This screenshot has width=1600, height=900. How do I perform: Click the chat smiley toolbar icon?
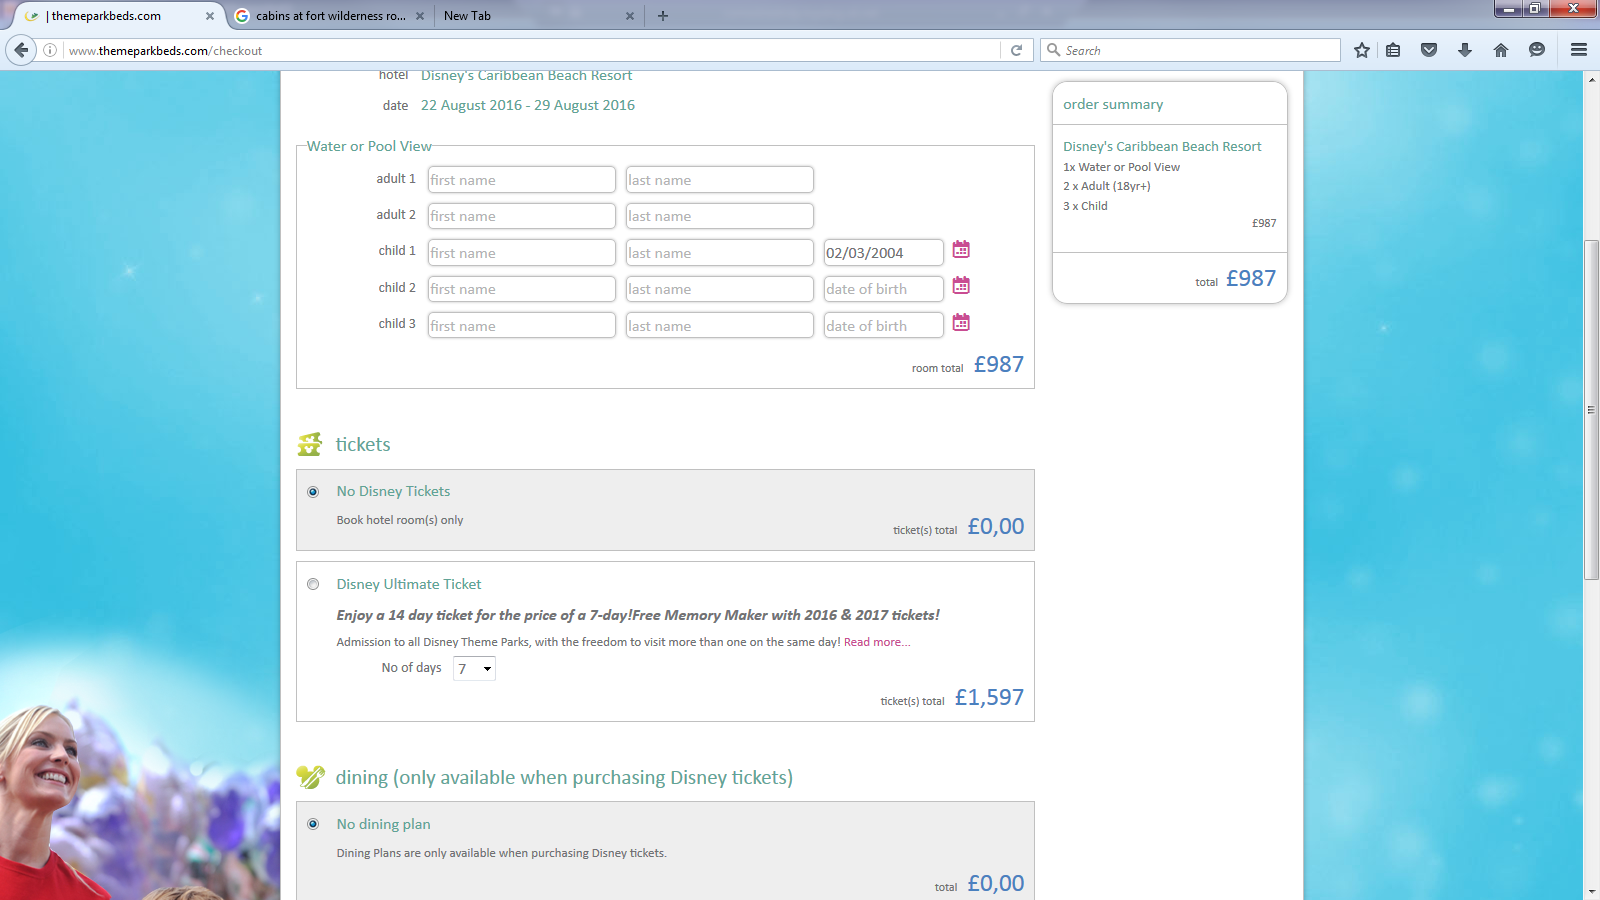1537,50
